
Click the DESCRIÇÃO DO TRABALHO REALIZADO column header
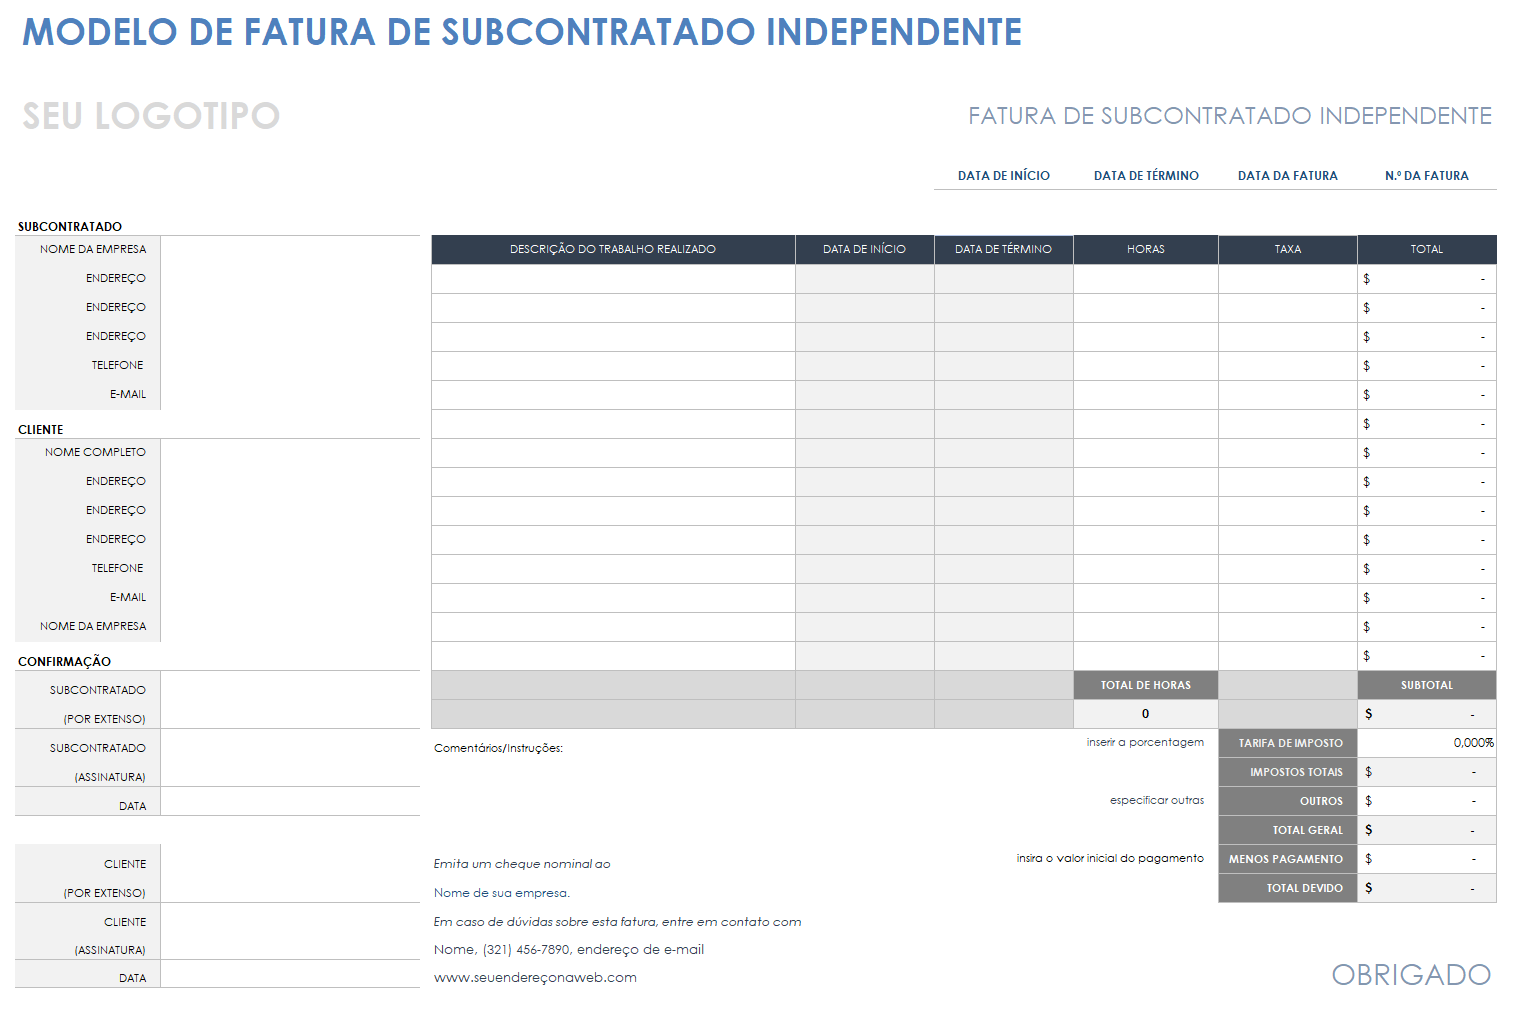(x=613, y=249)
